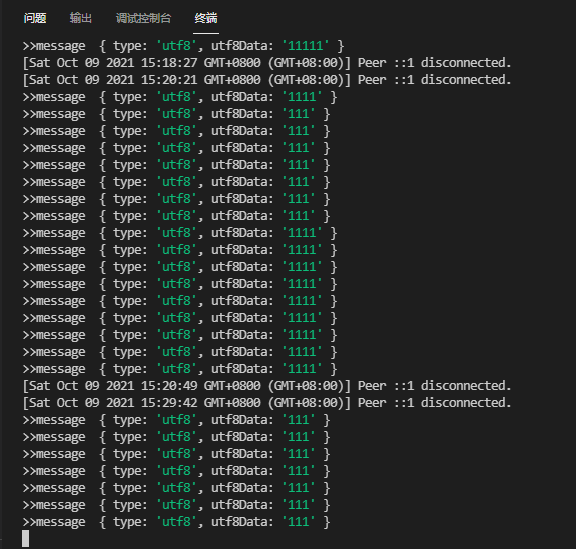Switch to the 问题 tab
The image size is (576, 549).
(x=35, y=18)
